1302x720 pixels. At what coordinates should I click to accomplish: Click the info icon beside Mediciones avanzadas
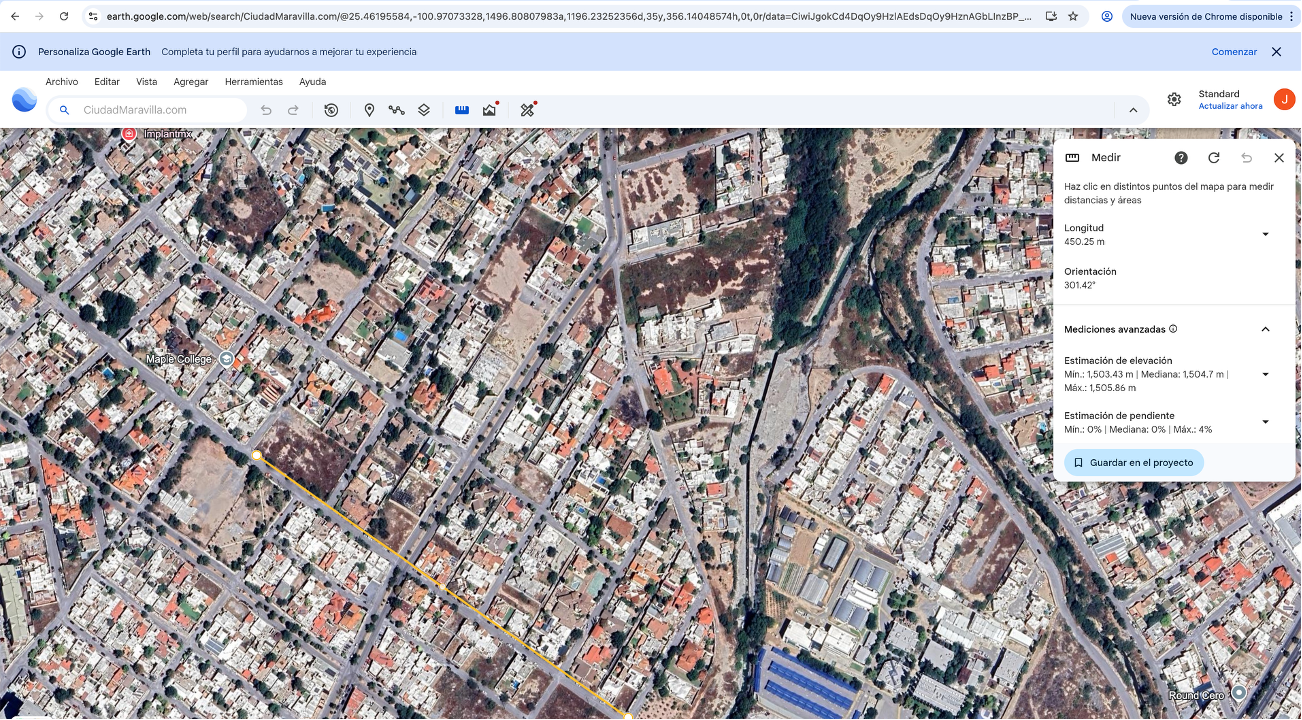click(x=1173, y=329)
